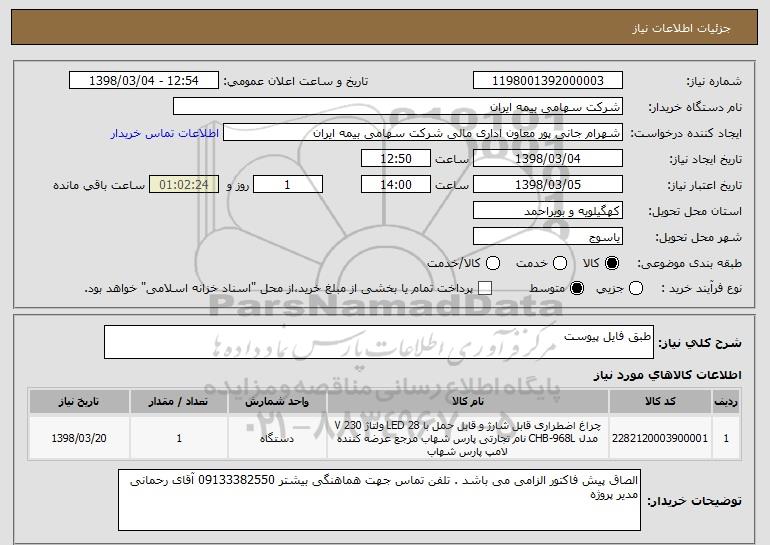Click the شرح کلی نیاز label

coord(700,343)
